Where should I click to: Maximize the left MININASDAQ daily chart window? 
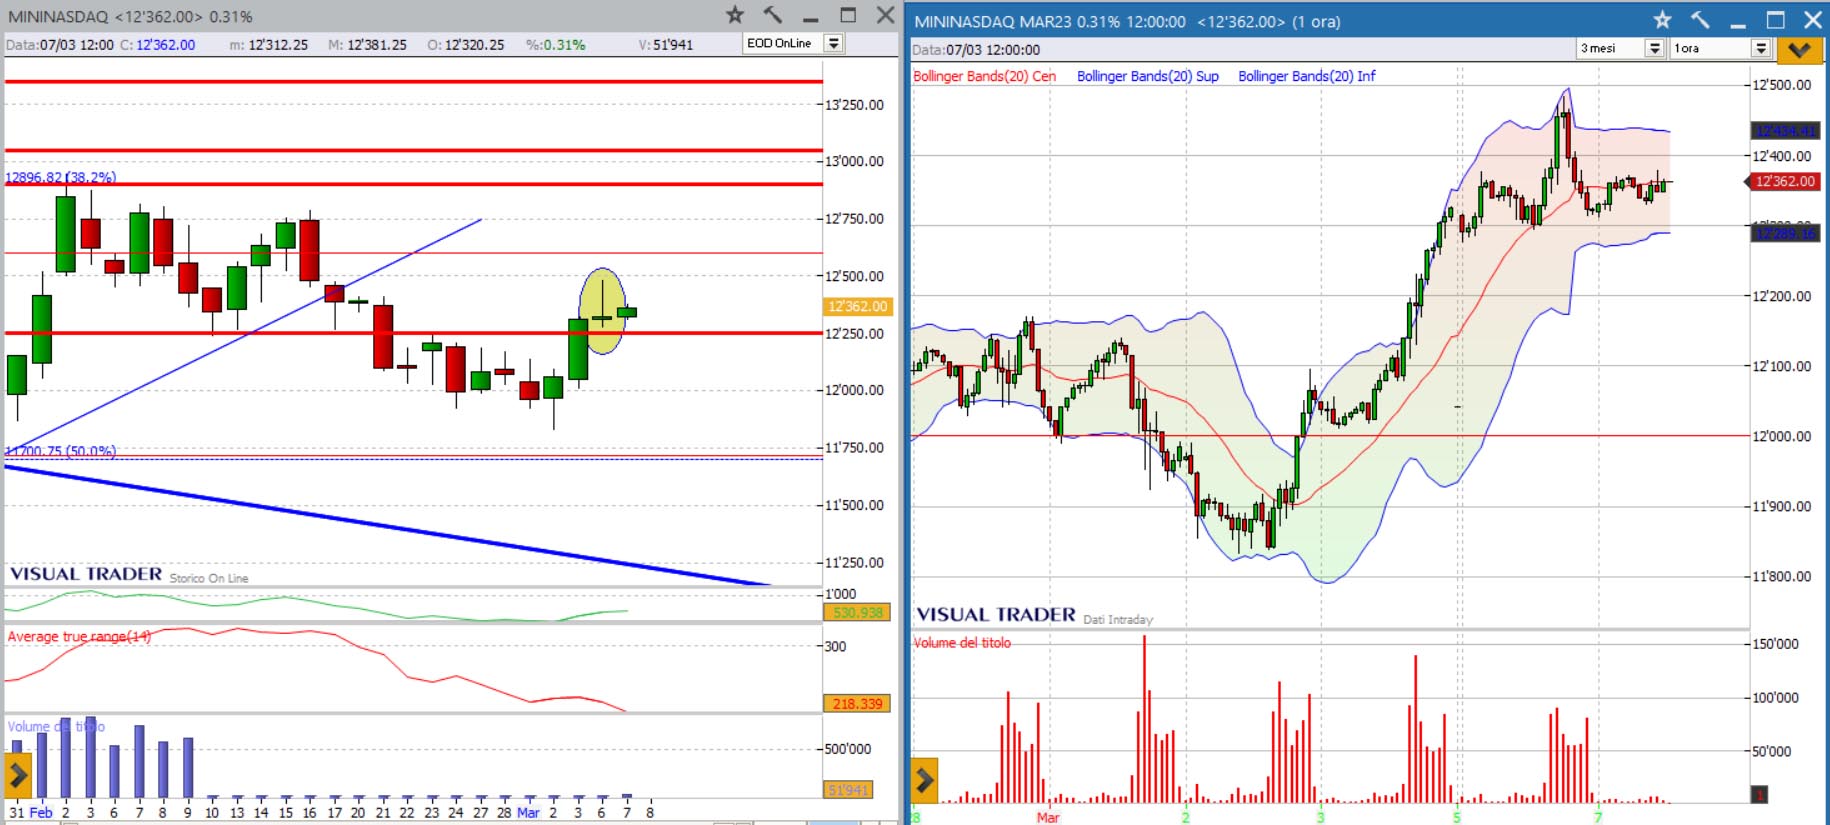[848, 15]
